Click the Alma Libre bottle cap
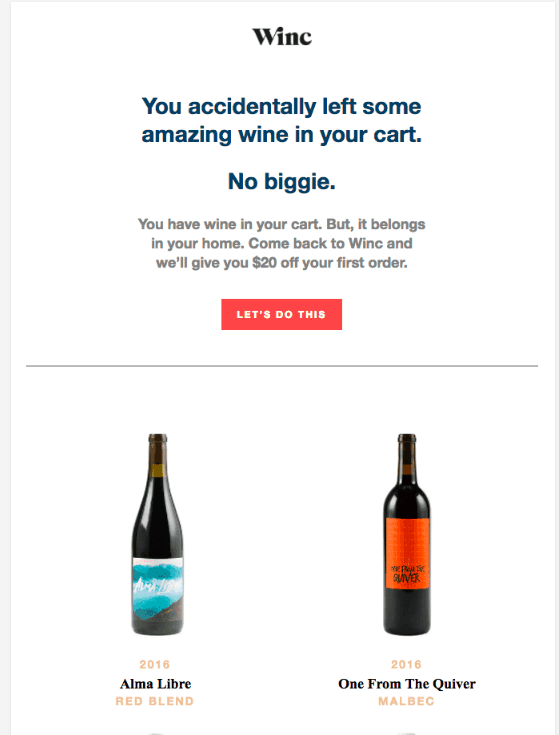 [158, 439]
